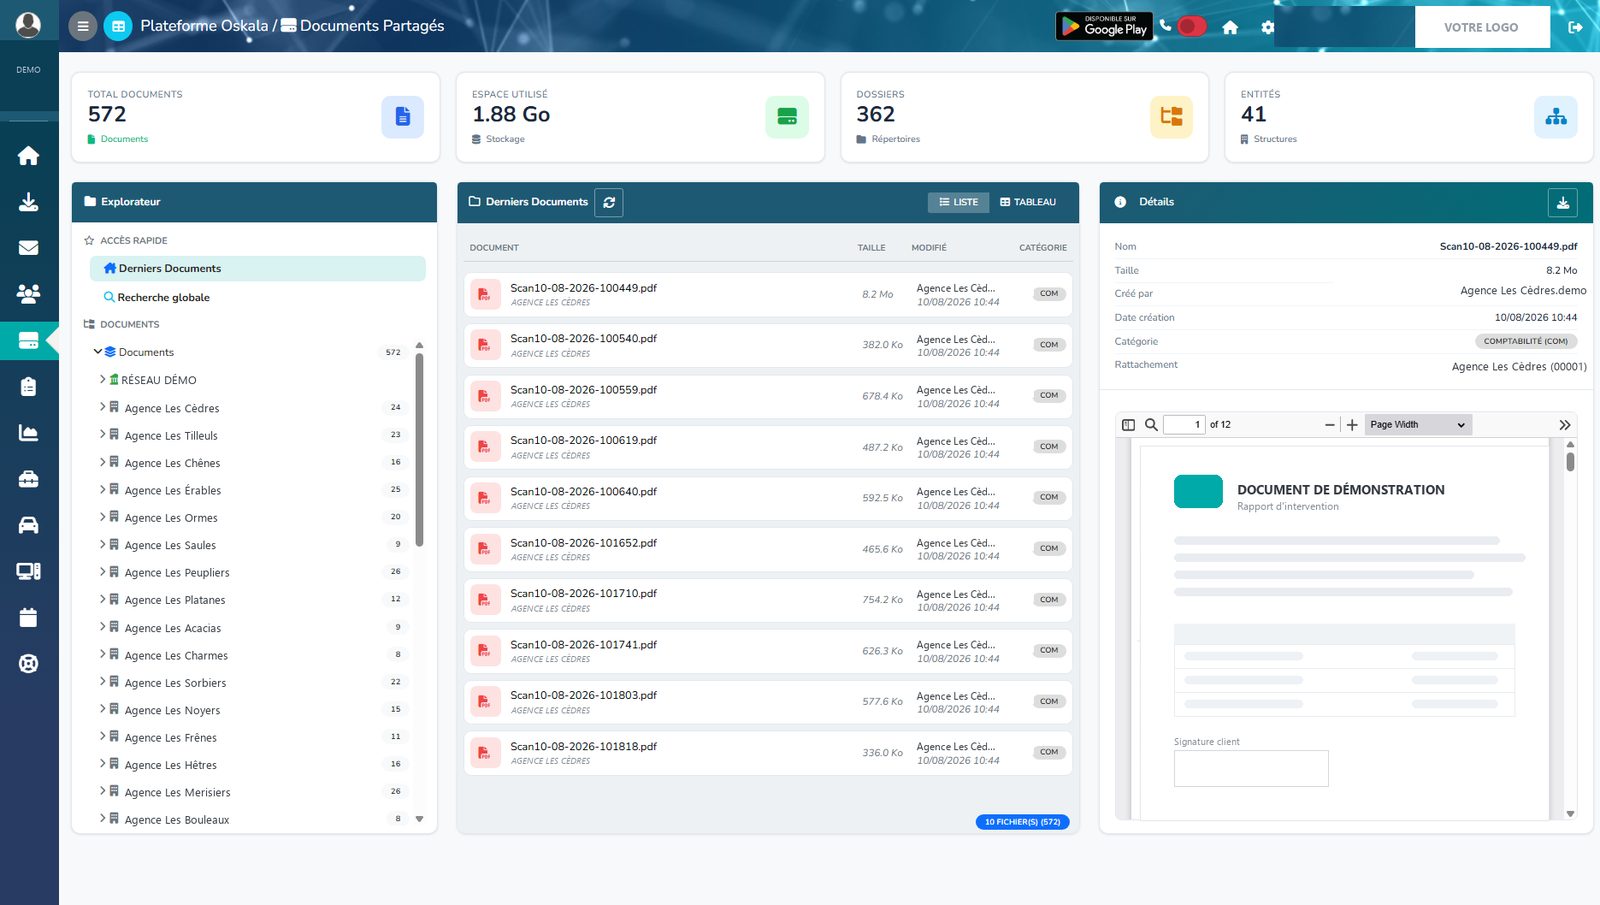Click the PDF page number field
This screenshot has height=905, width=1600.
(x=1184, y=425)
